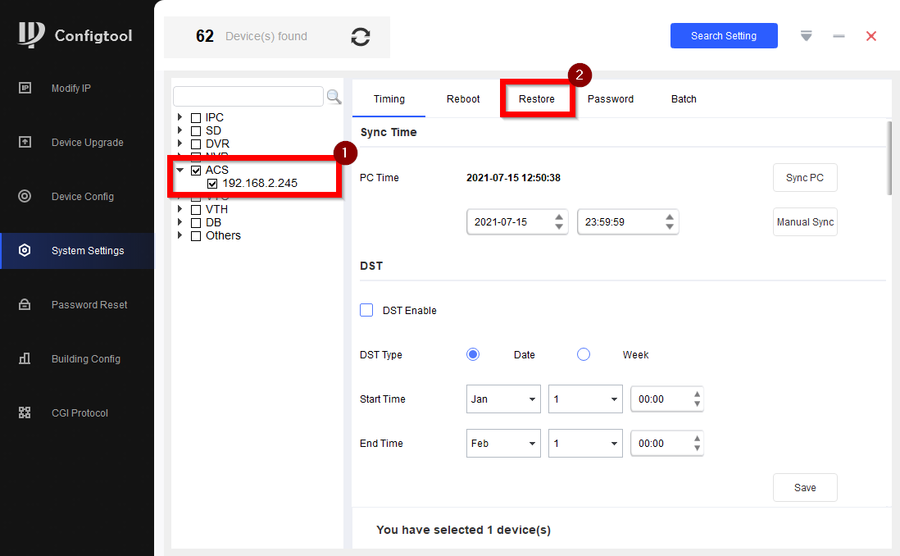The height and width of the screenshot is (556, 900).
Task: Open Building Config sidebar icon
Action: 25,358
